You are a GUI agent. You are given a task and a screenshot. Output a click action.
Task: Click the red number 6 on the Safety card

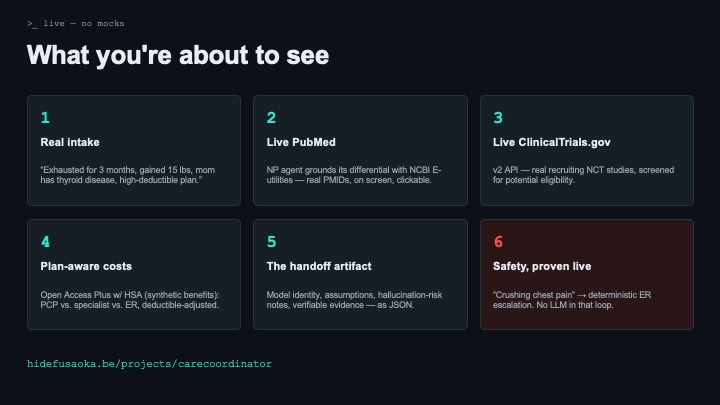pyautogui.click(x=498, y=242)
